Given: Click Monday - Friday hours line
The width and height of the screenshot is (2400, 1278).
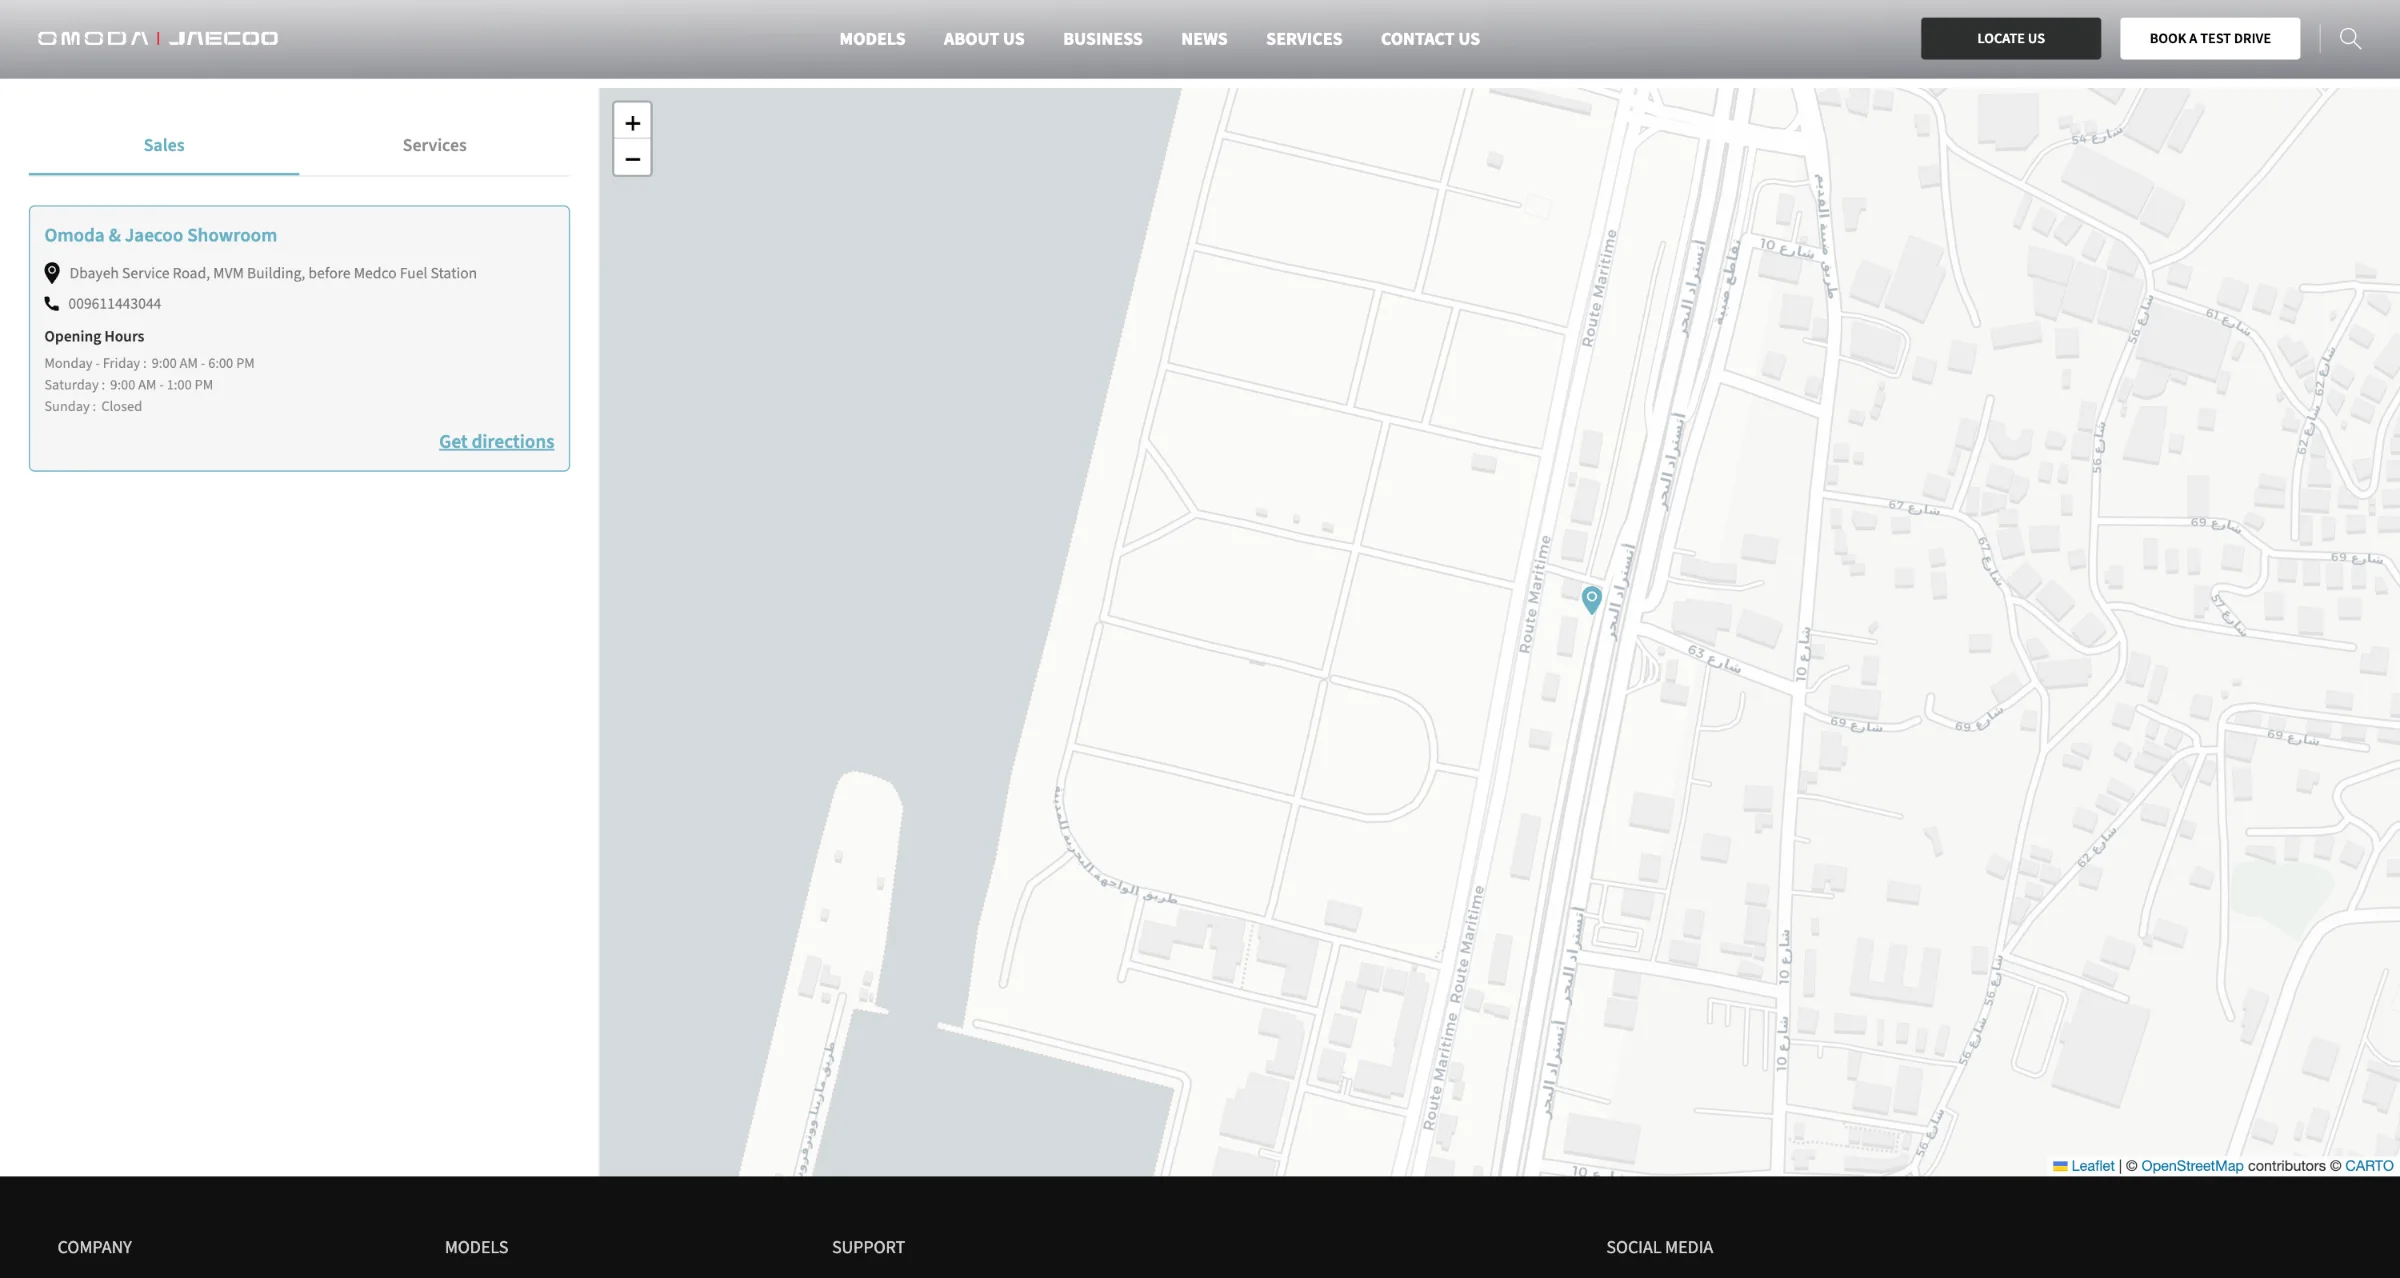Looking at the screenshot, I should (149, 364).
